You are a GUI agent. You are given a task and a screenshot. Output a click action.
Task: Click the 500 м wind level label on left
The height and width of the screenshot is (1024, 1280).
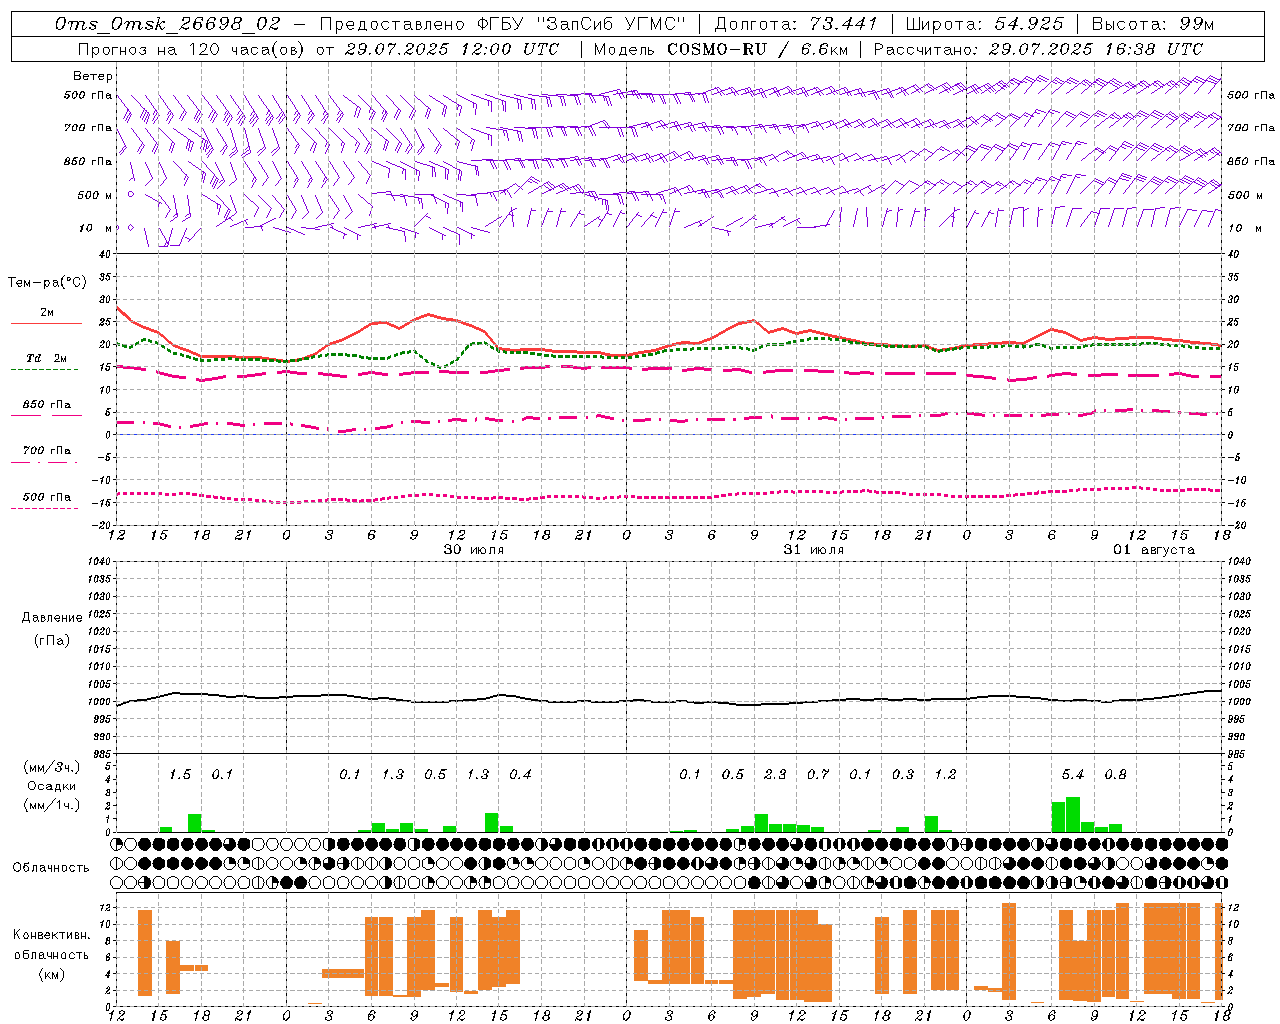tap(95, 195)
